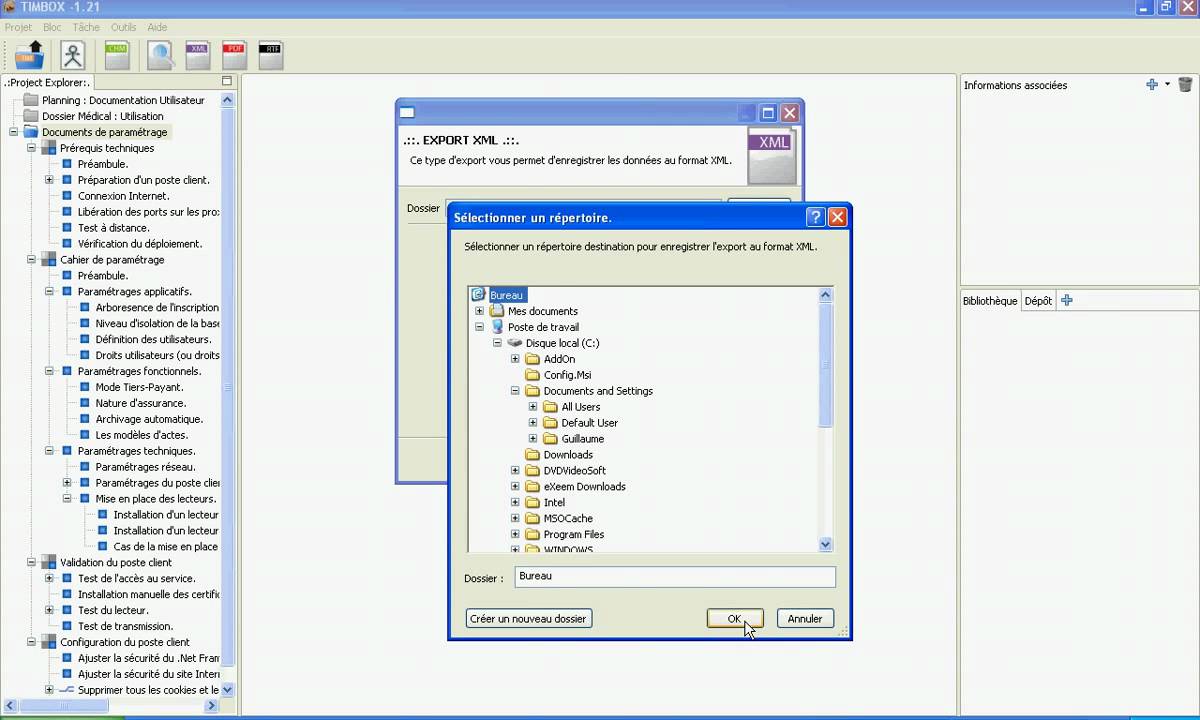Screen dimensions: 1200x720
Task: Confirm directory selection with OK
Action: [x=735, y=619]
